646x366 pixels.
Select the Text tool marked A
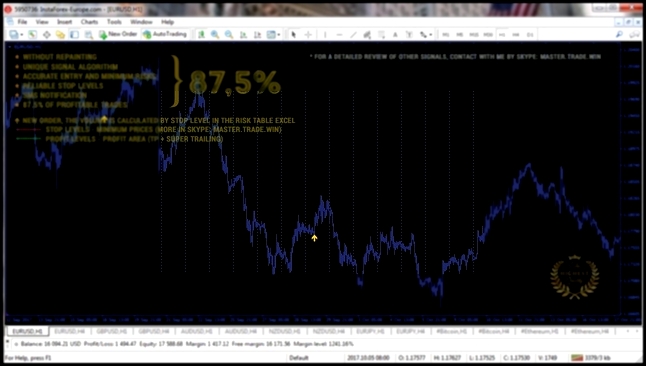click(395, 35)
